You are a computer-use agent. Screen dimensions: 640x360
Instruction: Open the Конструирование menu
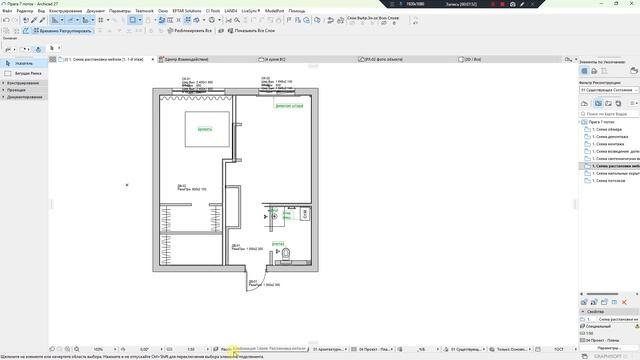point(65,11)
